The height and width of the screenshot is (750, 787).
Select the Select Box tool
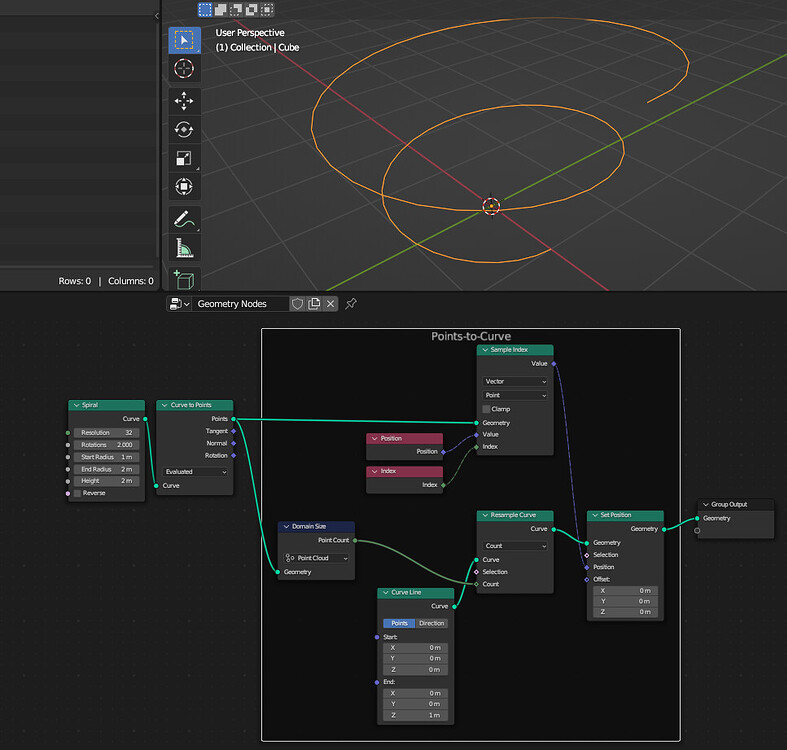[184, 40]
